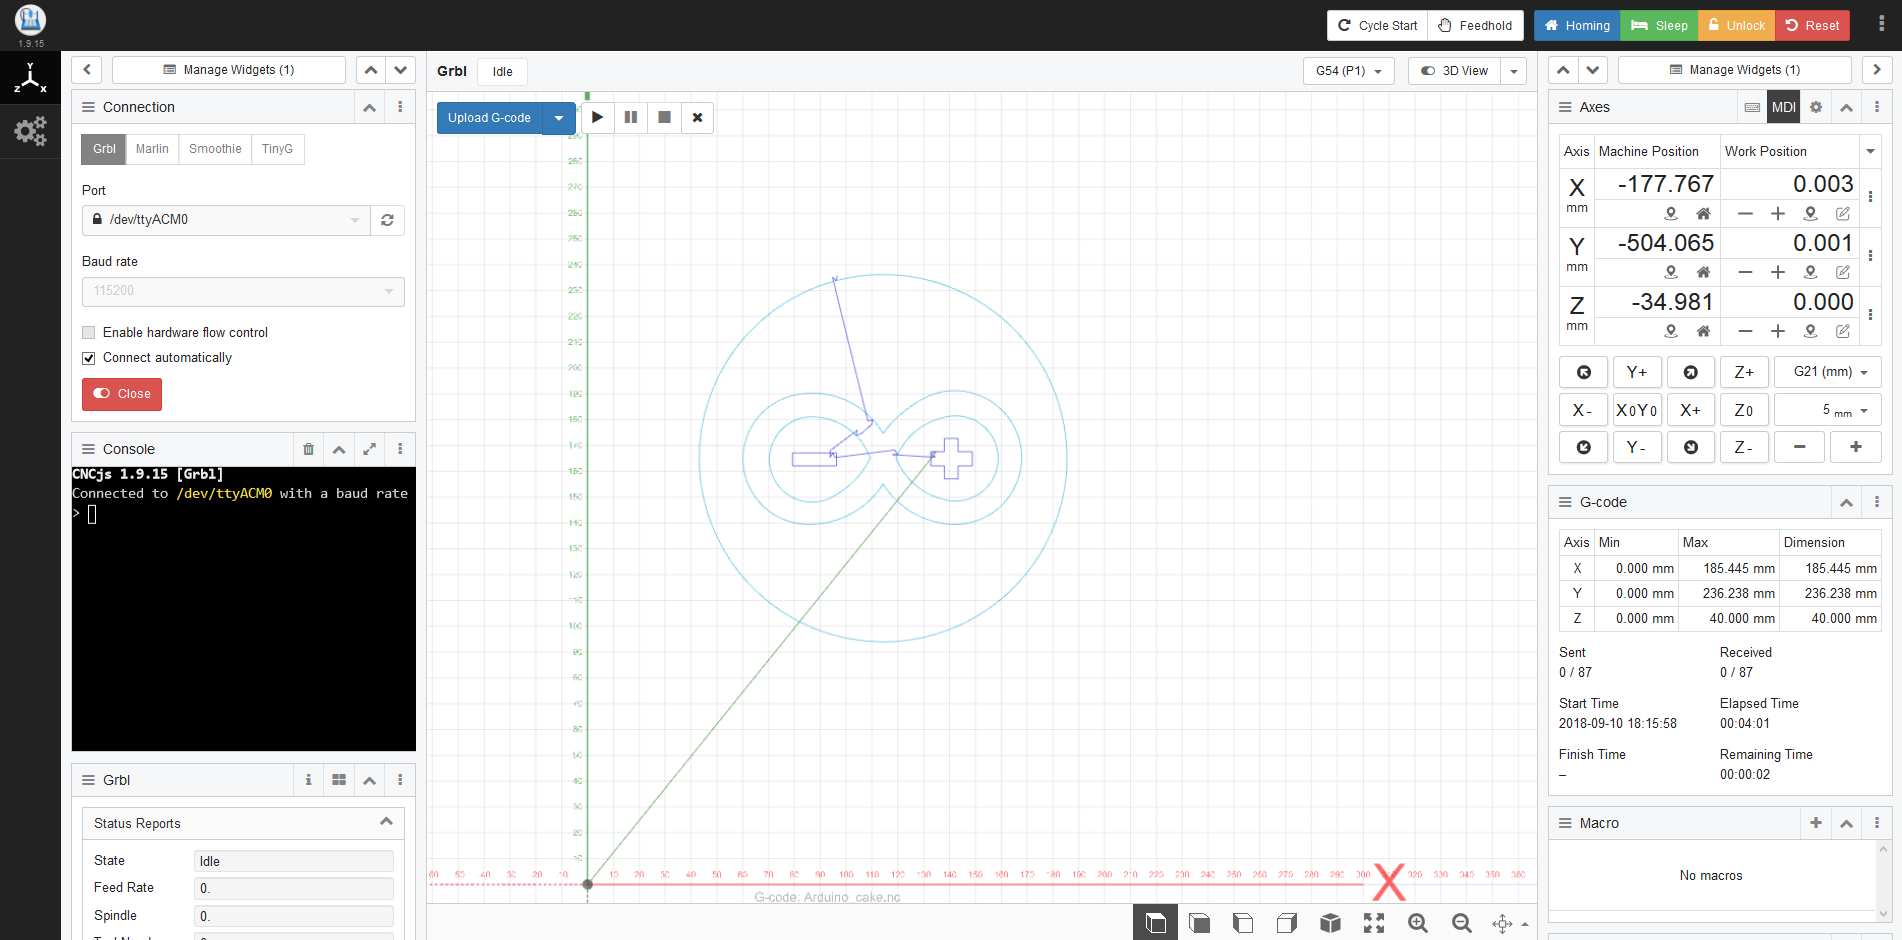Image resolution: width=1902 pixels, height=940 pixels.
Task: Open the 5 mm jog distance dropdown
Action: click(x=1828, y=410)
